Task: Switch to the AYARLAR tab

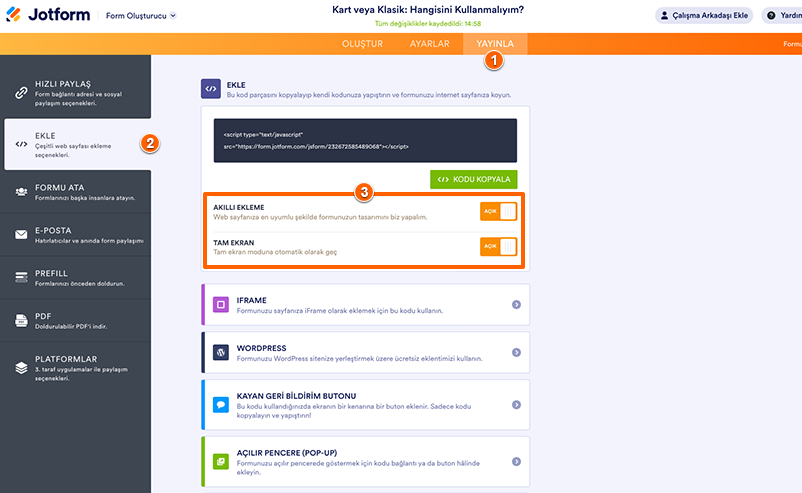Action: [x=429, y=44]
